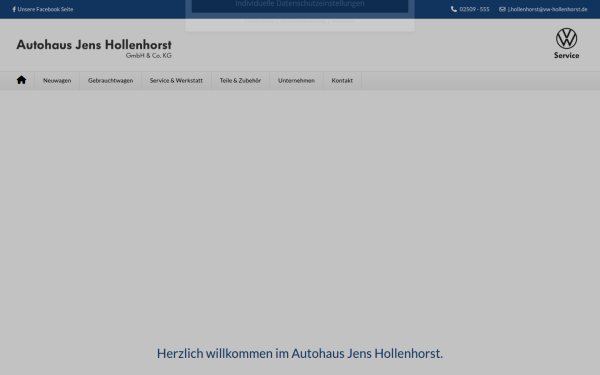Image resolution: width=600 pixels, height=375 pixels.
Task: Click the 'GmbH & Co. KG' text
Action: pos(149,55)
